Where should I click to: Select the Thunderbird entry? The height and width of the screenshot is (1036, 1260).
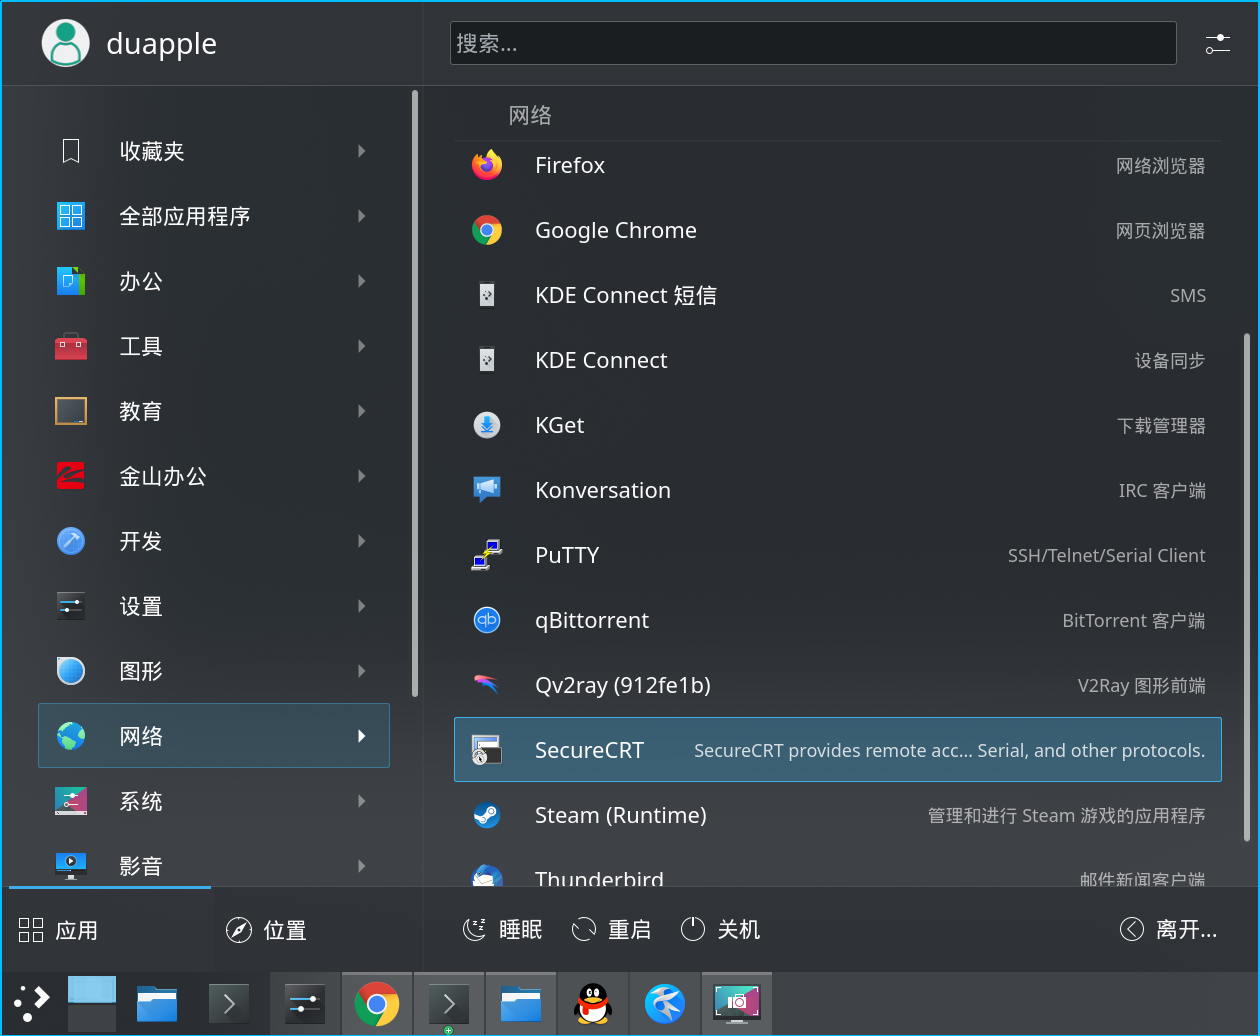[x=838, y=867]
